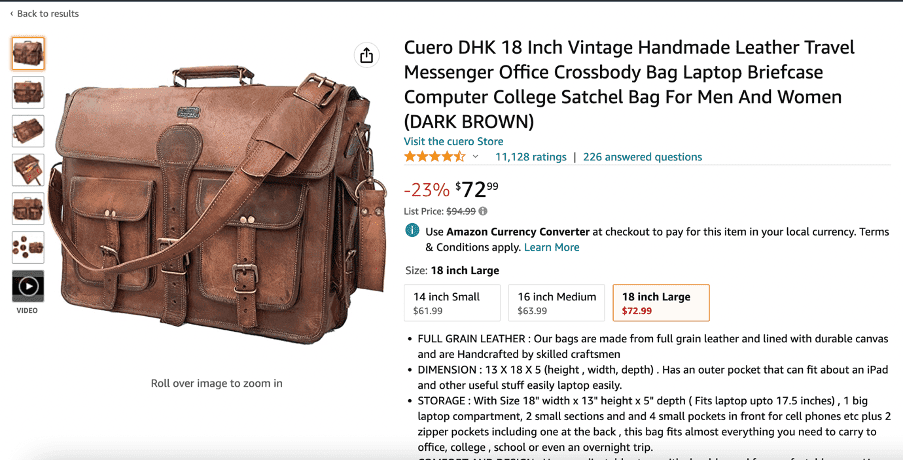This screenshot has height=460, width=904.
Task: Open the 11,128 ratings link
Action: coord(531,157)
